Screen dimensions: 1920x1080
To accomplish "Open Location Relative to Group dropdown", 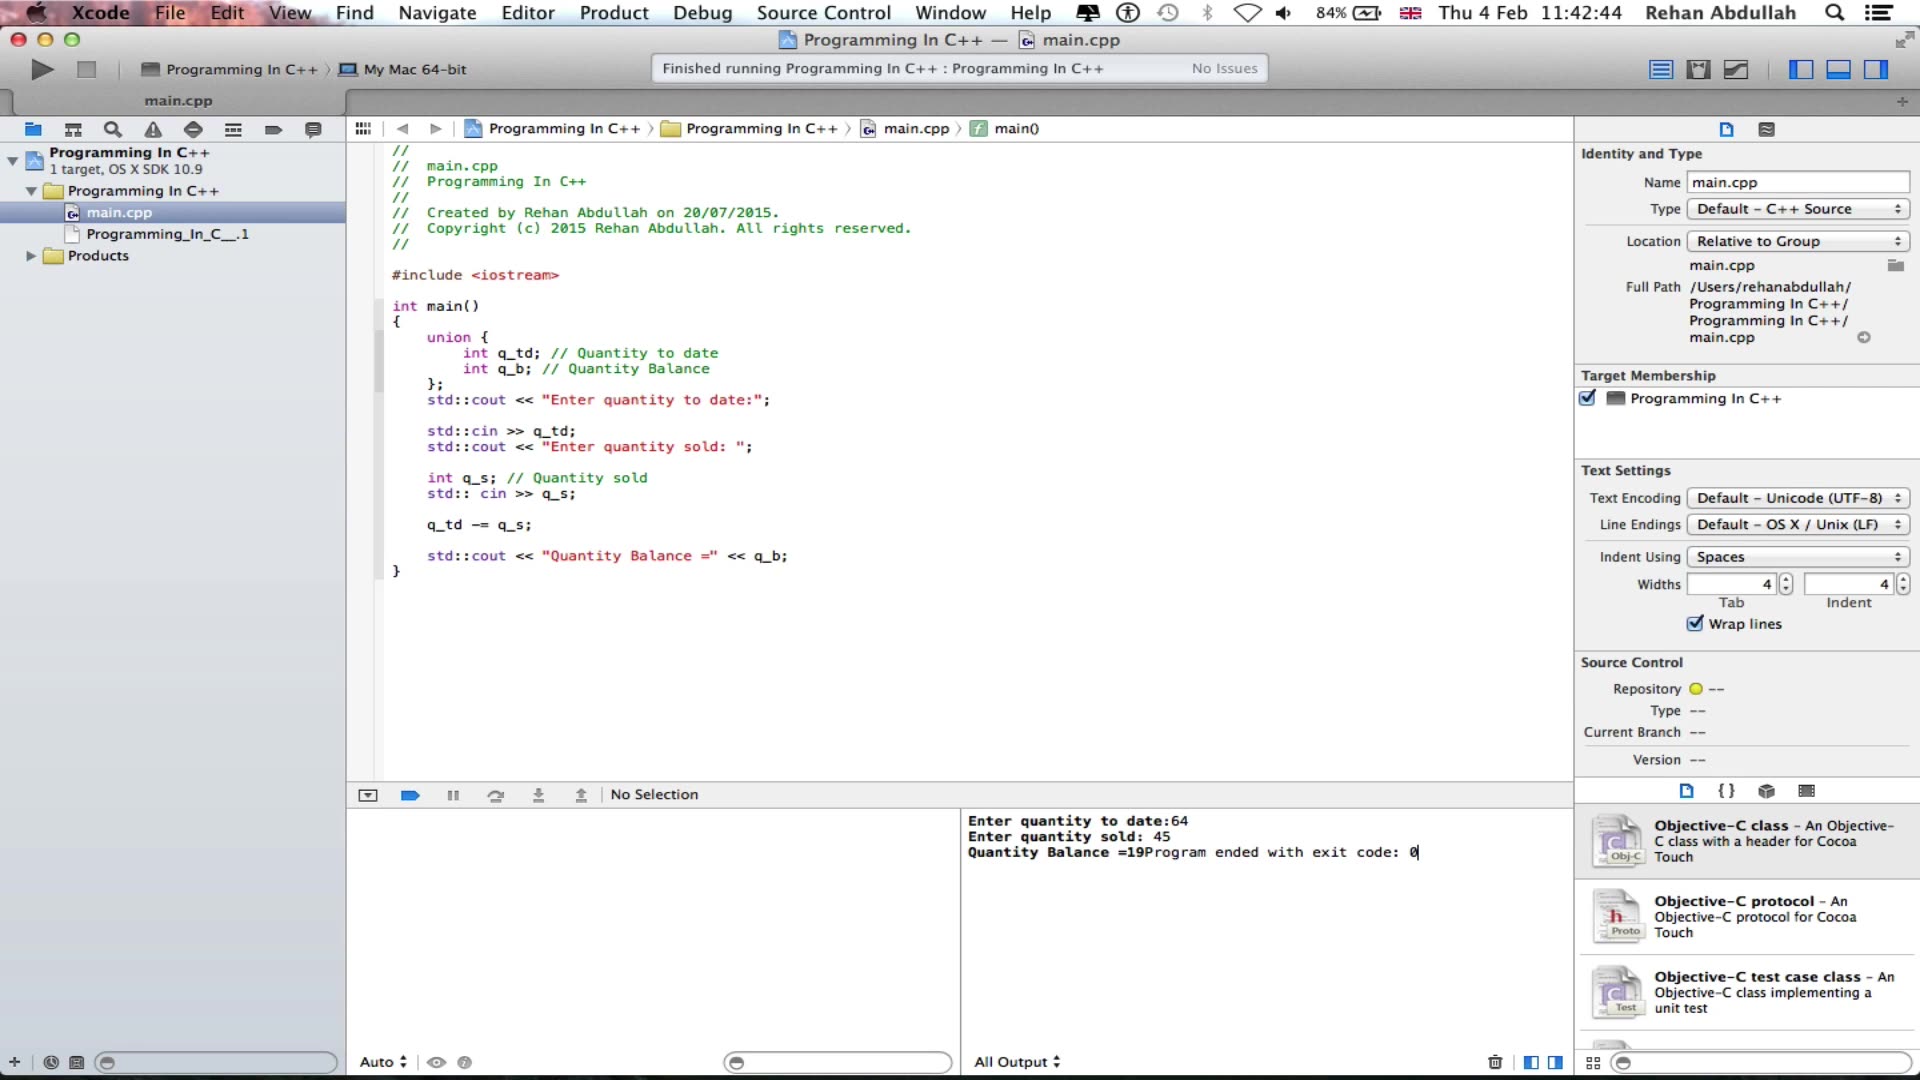I will click(1798, 241).
